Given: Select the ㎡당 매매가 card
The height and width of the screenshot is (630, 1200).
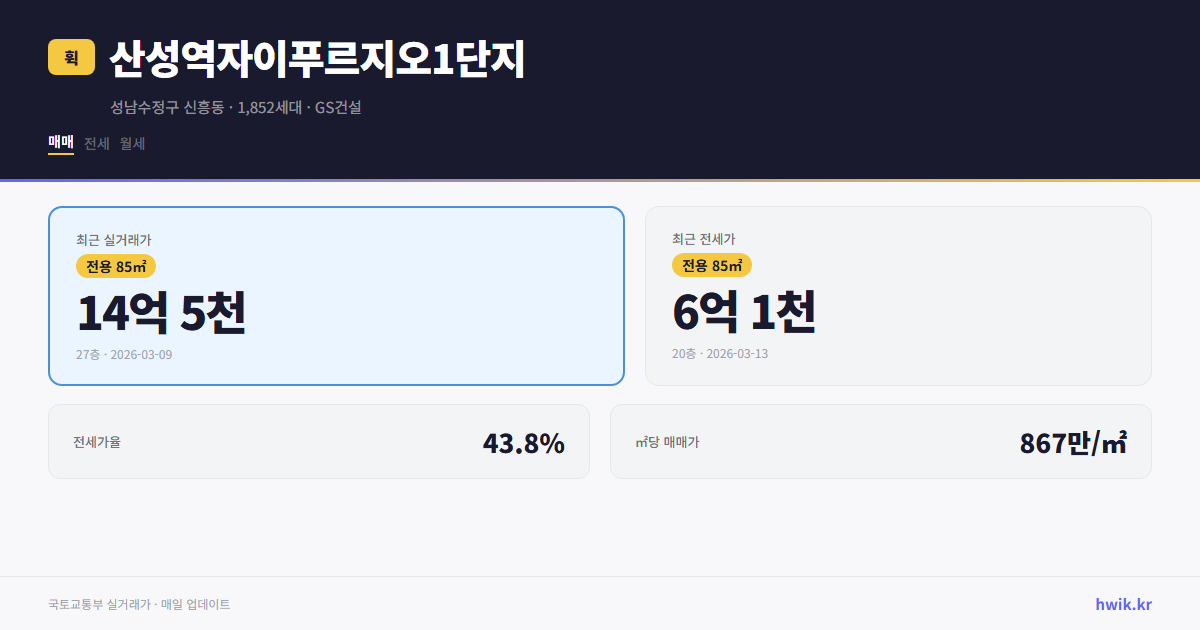Looking at the screenshot, I should point(880,441).
